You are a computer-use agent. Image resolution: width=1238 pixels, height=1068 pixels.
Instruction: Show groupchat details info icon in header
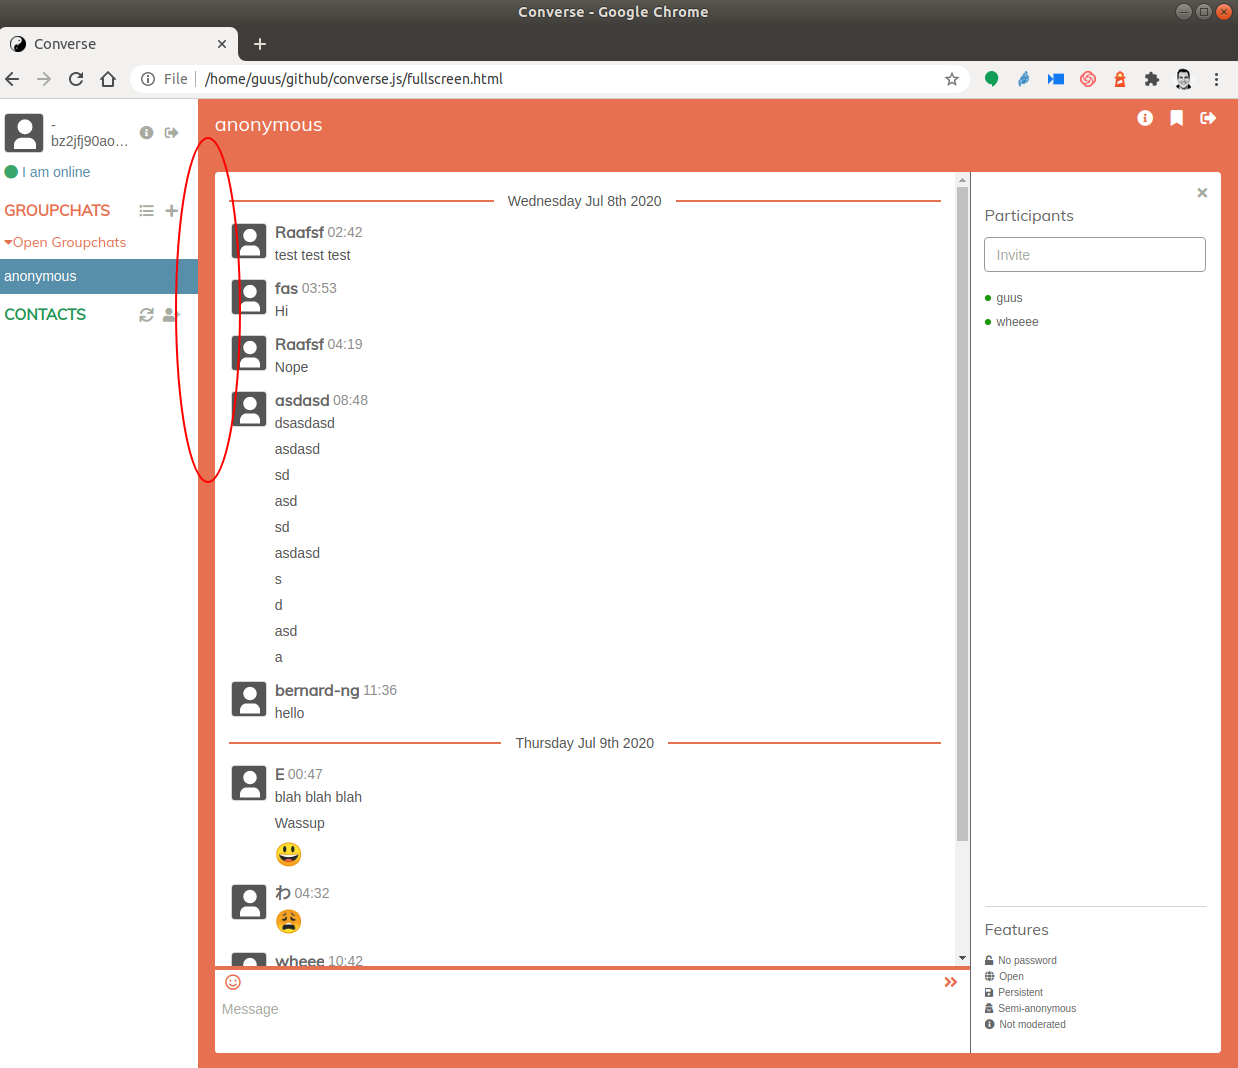(1145, 118)
